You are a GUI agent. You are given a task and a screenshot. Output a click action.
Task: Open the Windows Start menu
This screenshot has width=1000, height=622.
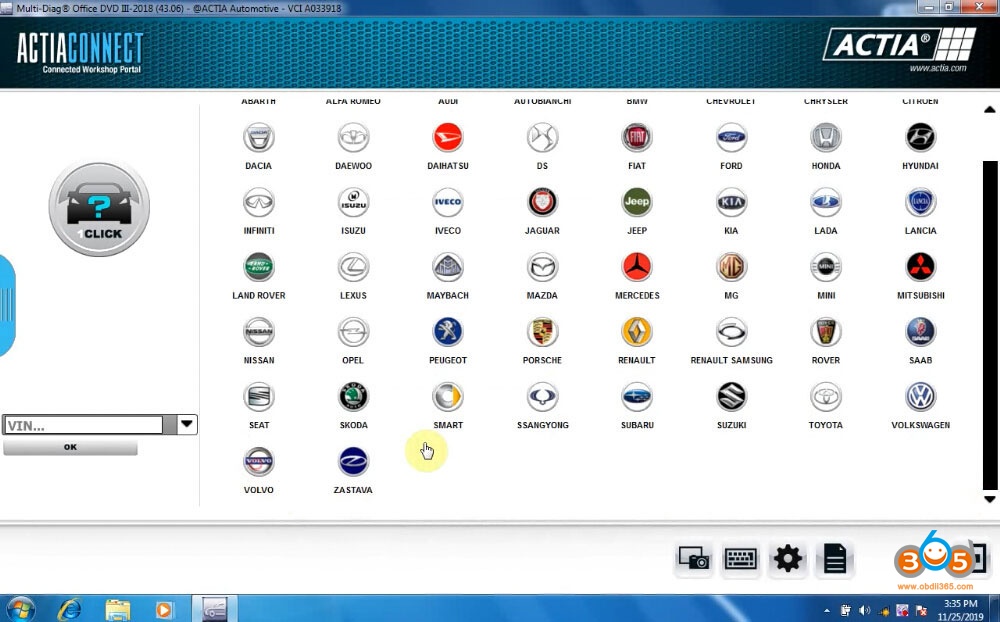tap(20, 609)
